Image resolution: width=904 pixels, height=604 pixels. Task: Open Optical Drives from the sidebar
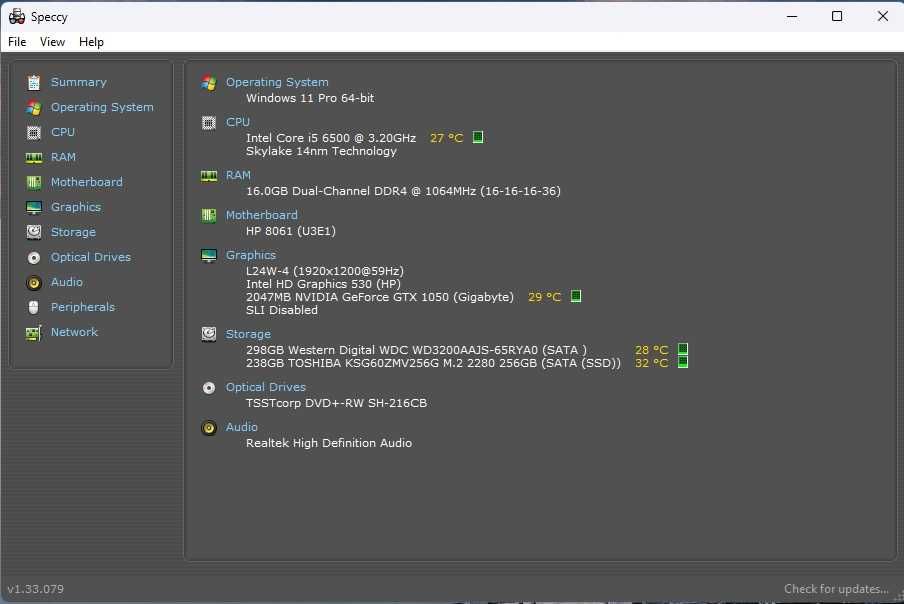coord(91,257)
